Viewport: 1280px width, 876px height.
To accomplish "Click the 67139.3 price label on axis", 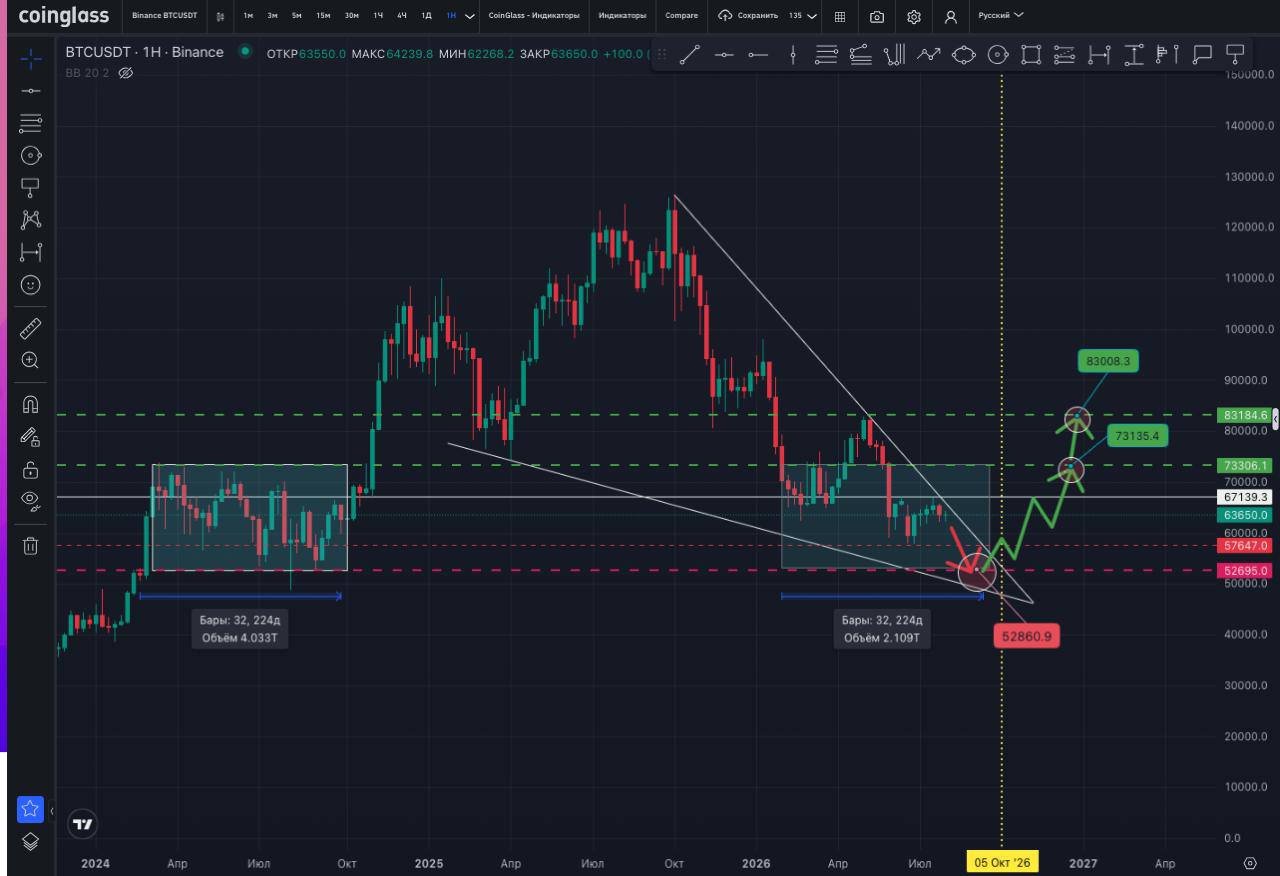I will pos(1245,497).
